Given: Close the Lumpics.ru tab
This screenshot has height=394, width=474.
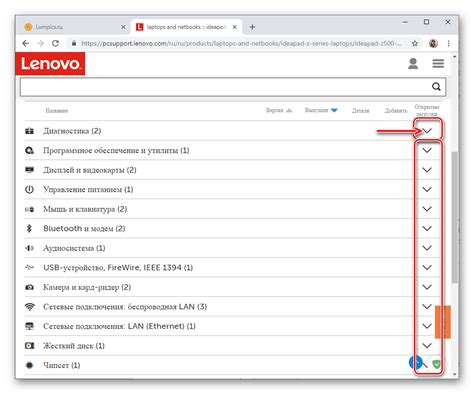Looking at the screenshot, I should tap(123, 27).
